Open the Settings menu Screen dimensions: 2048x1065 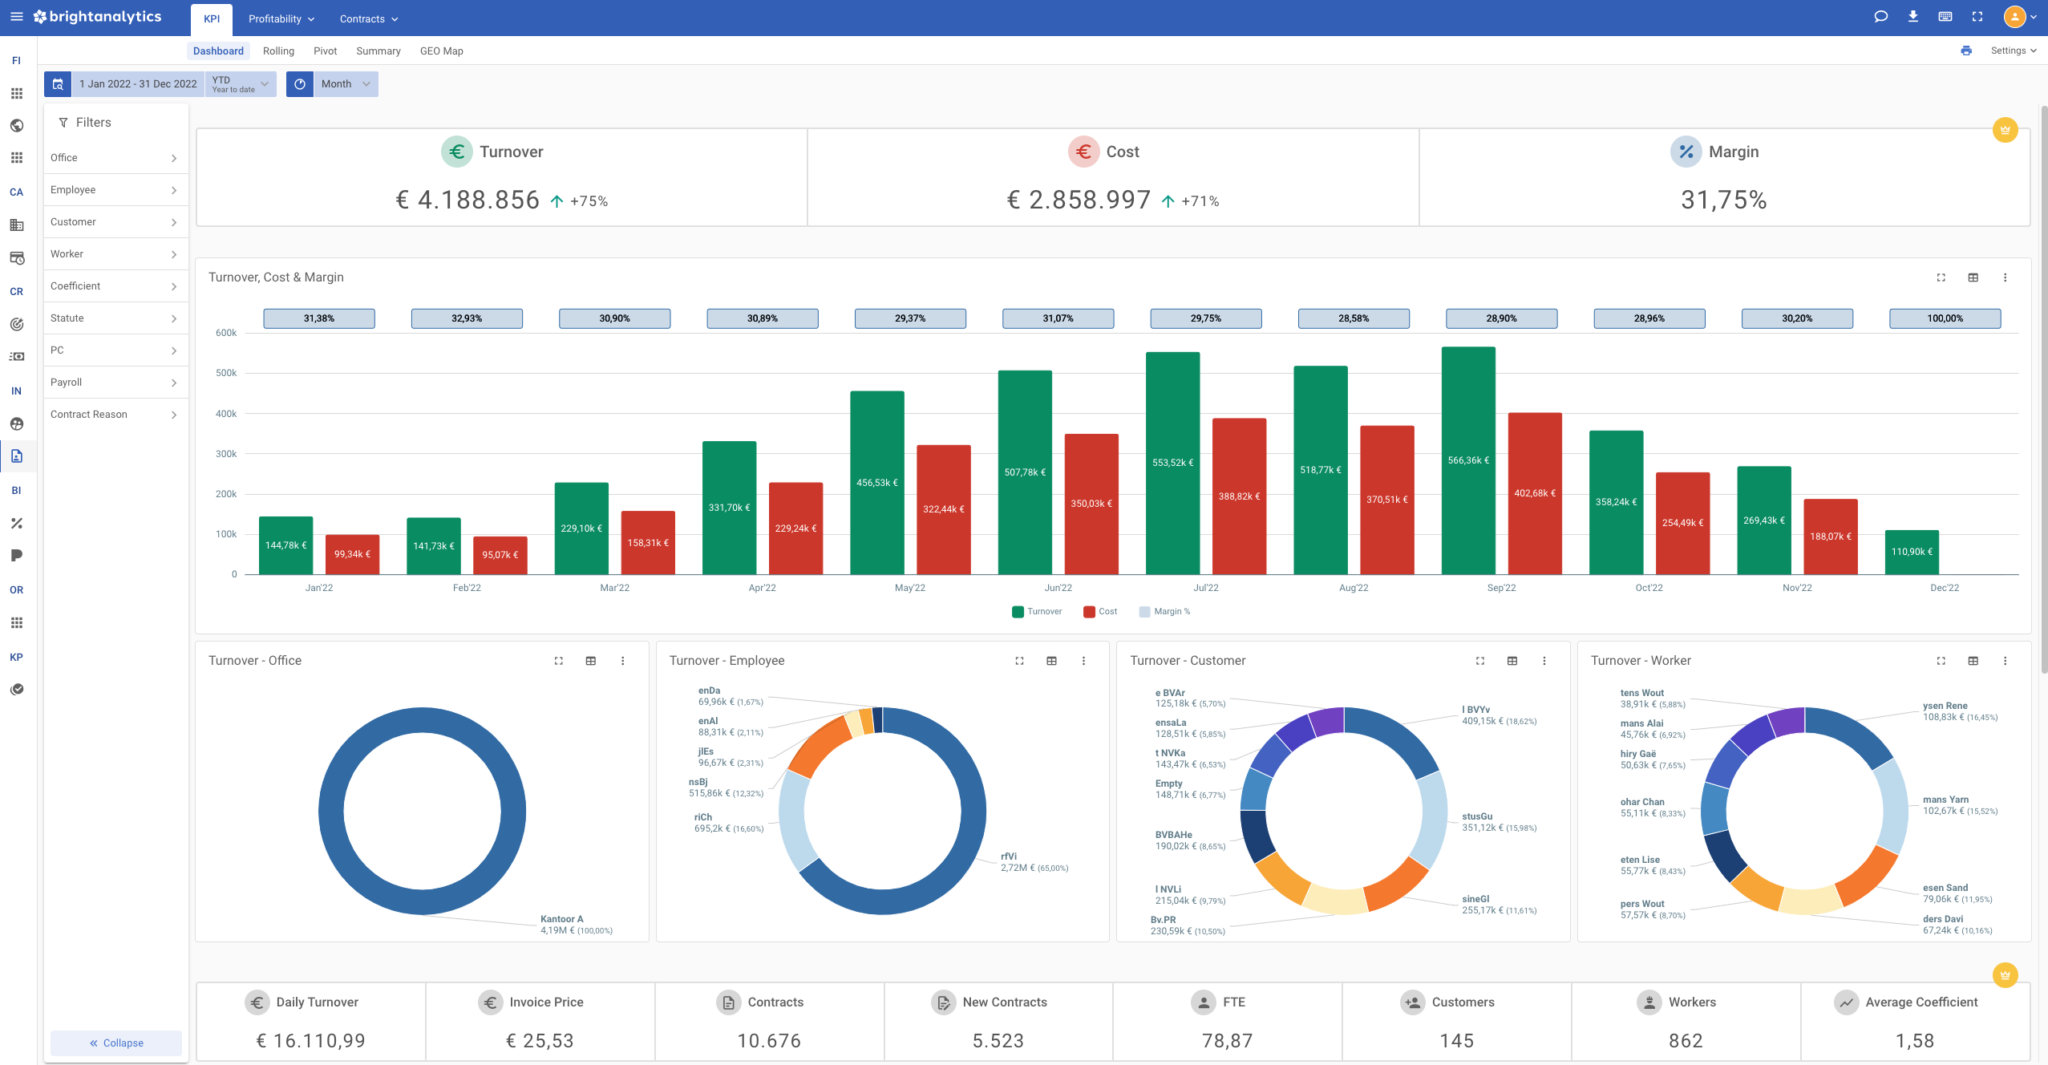coord(2013,50)
